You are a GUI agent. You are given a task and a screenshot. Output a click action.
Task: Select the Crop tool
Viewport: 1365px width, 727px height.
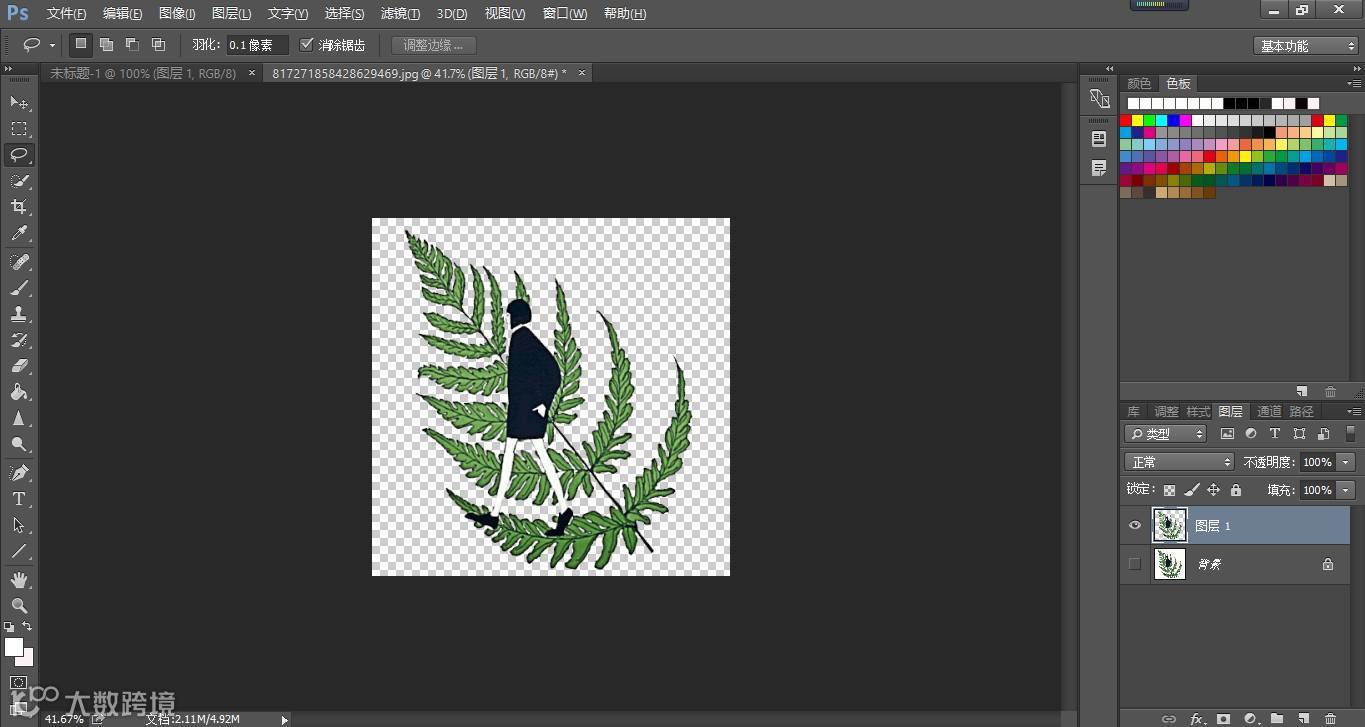(19, 207)
